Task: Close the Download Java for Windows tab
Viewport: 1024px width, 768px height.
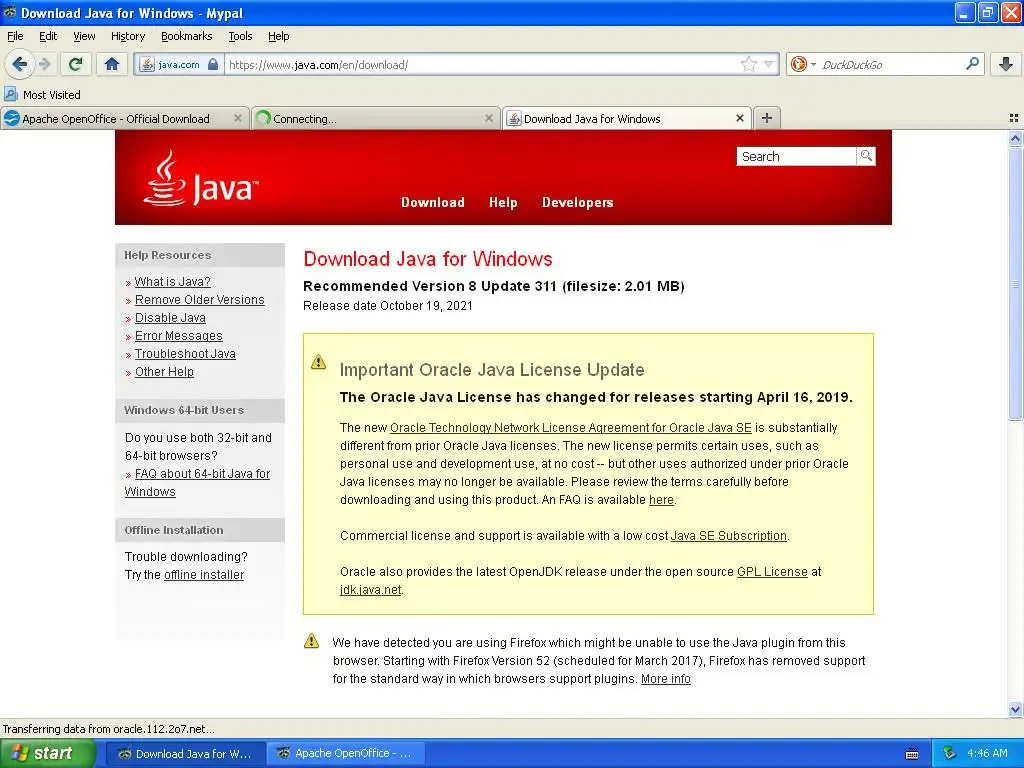Action: click(739, 118)
